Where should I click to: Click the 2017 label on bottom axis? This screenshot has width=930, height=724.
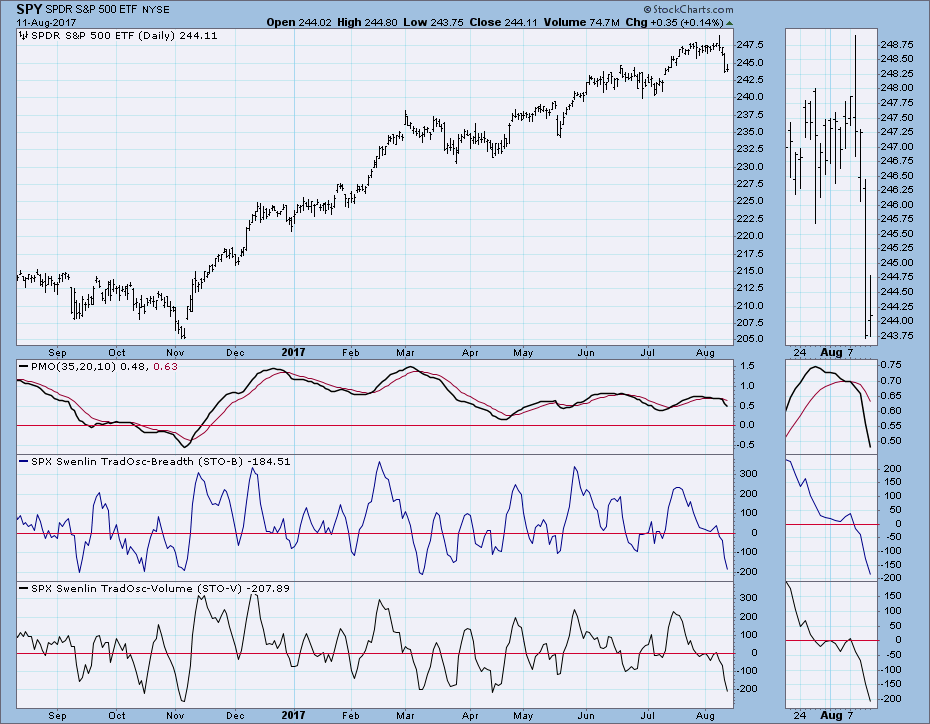click(x=293, y=715)
